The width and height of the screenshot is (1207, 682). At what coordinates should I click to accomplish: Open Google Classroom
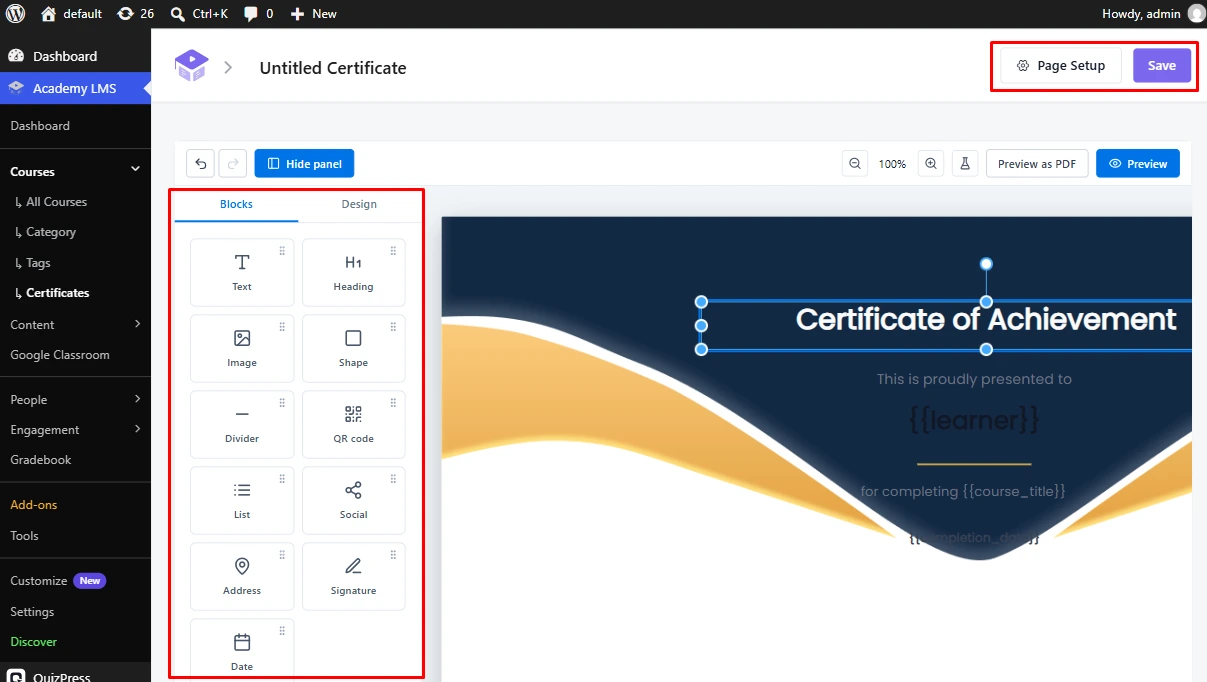point(60,355)
